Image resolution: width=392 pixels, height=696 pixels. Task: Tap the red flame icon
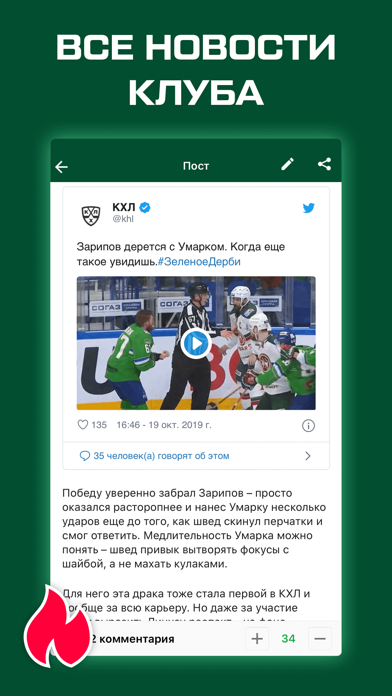(57, 626)
